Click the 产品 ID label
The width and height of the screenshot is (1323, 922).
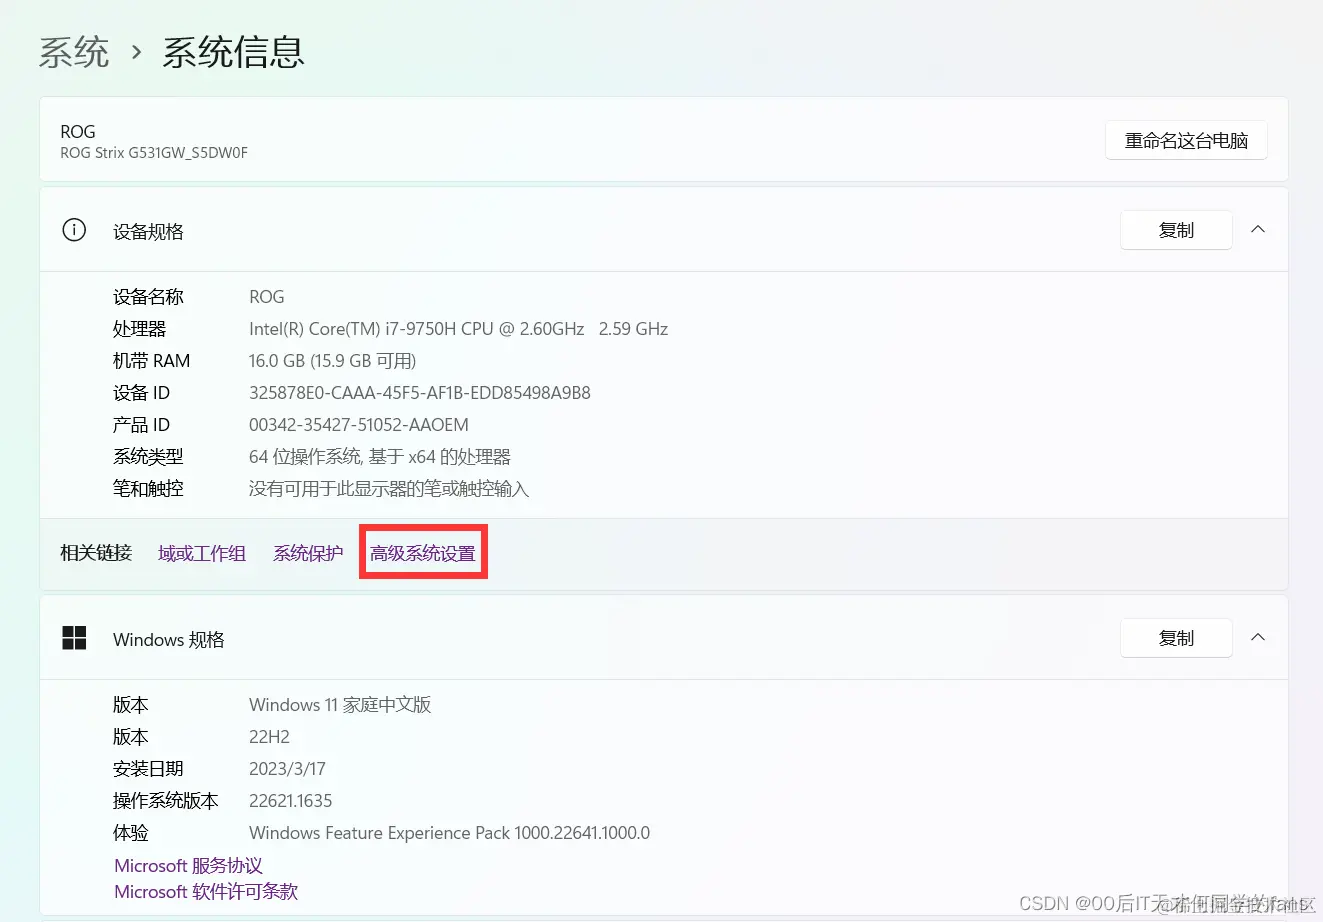click(141, 425)
